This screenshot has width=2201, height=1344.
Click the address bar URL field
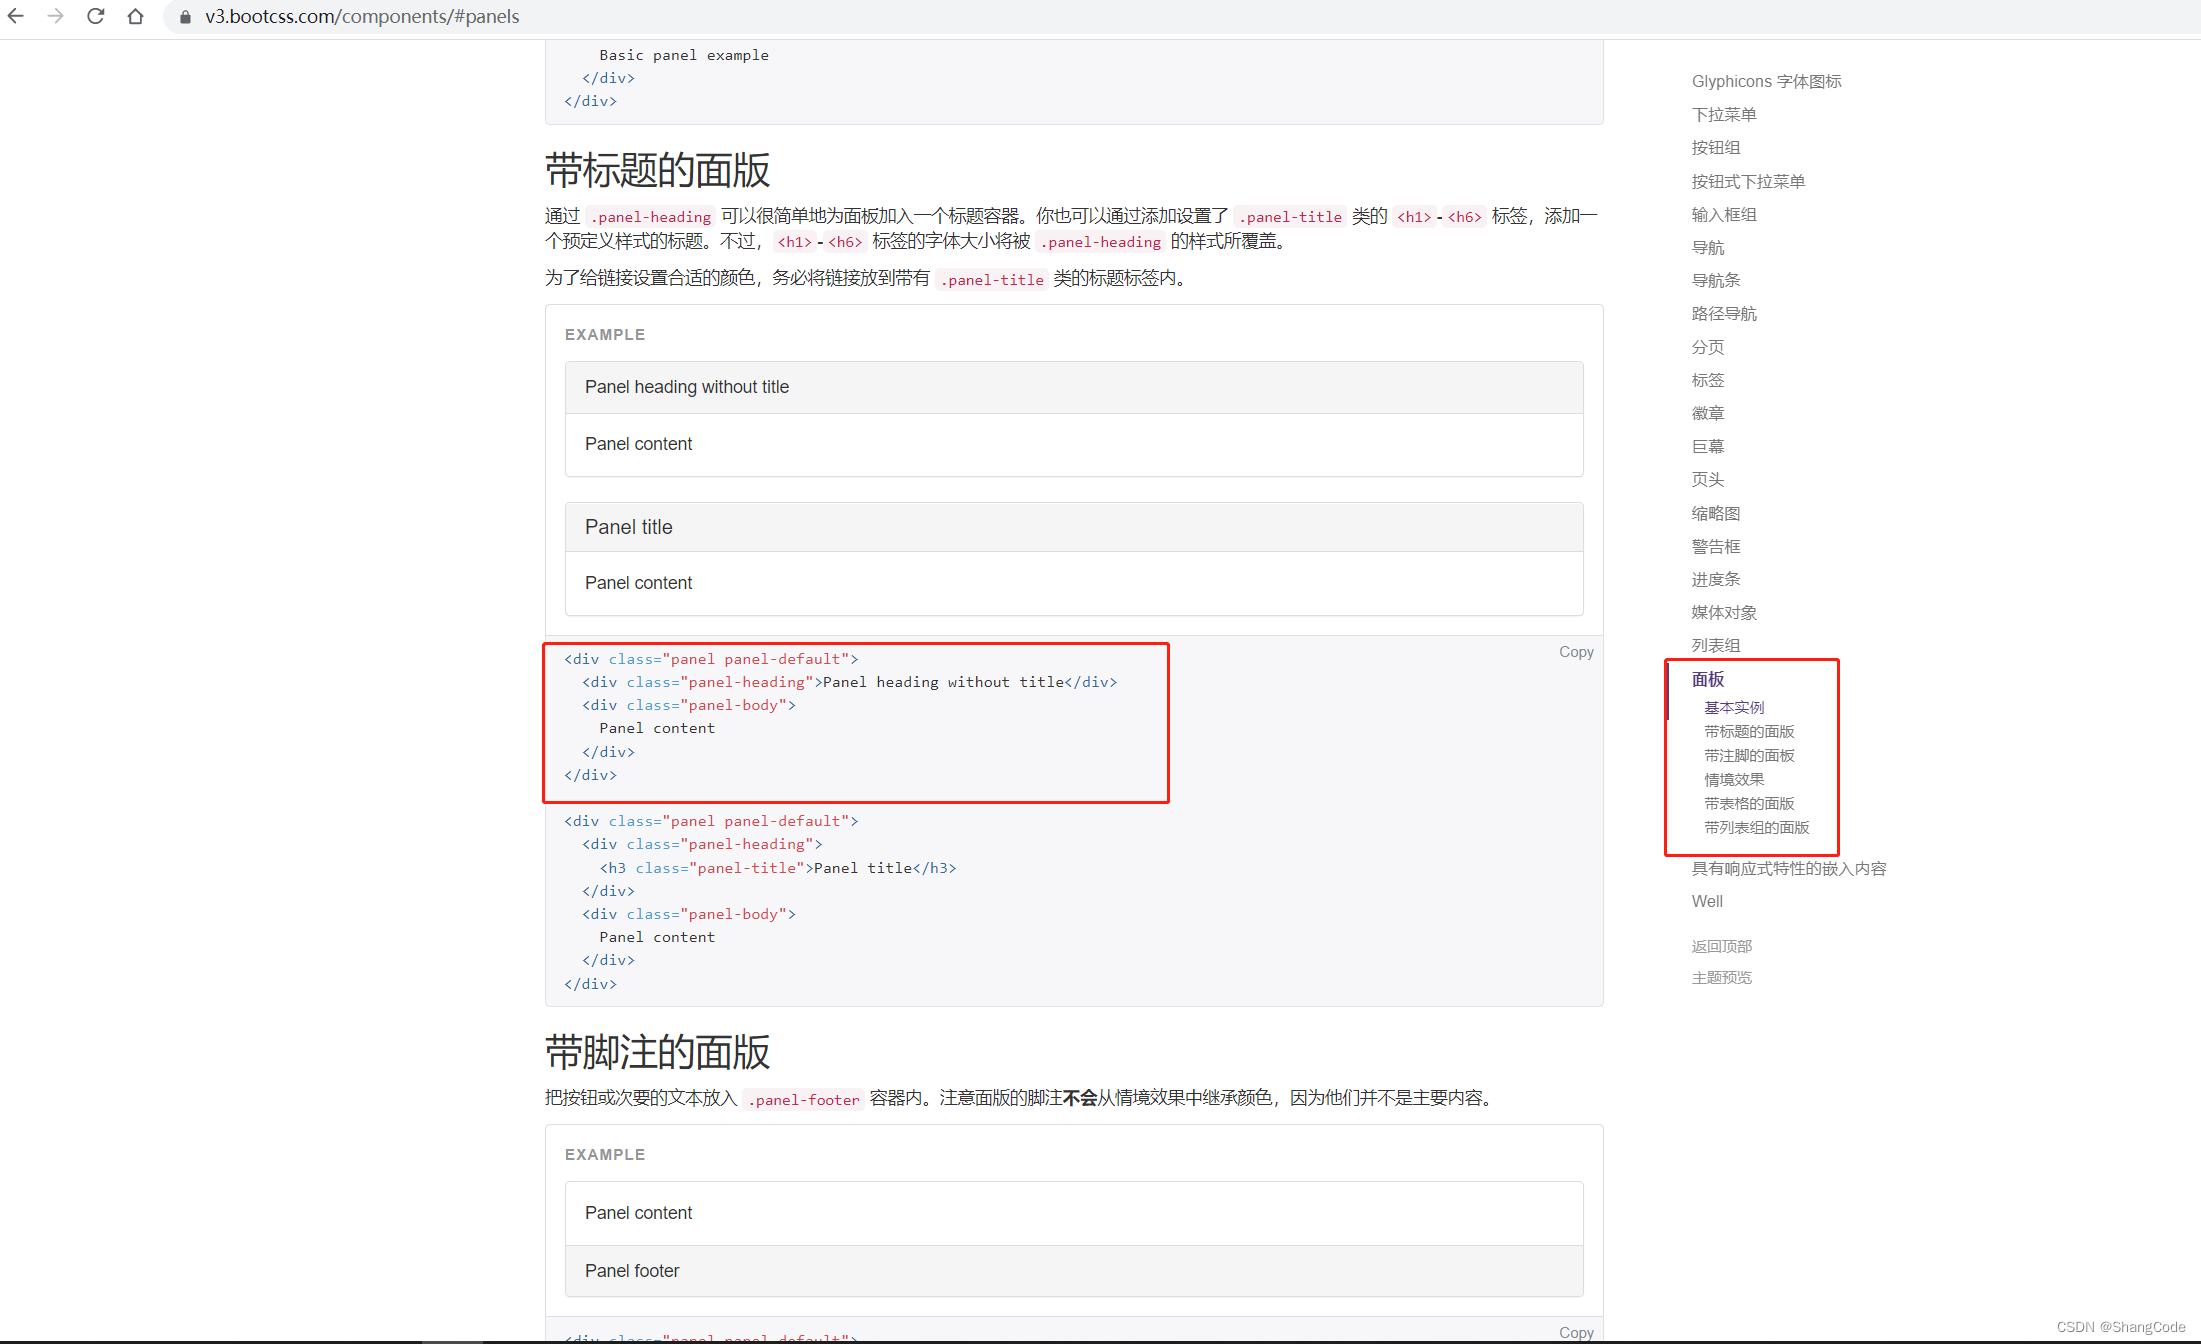(362, 17)
